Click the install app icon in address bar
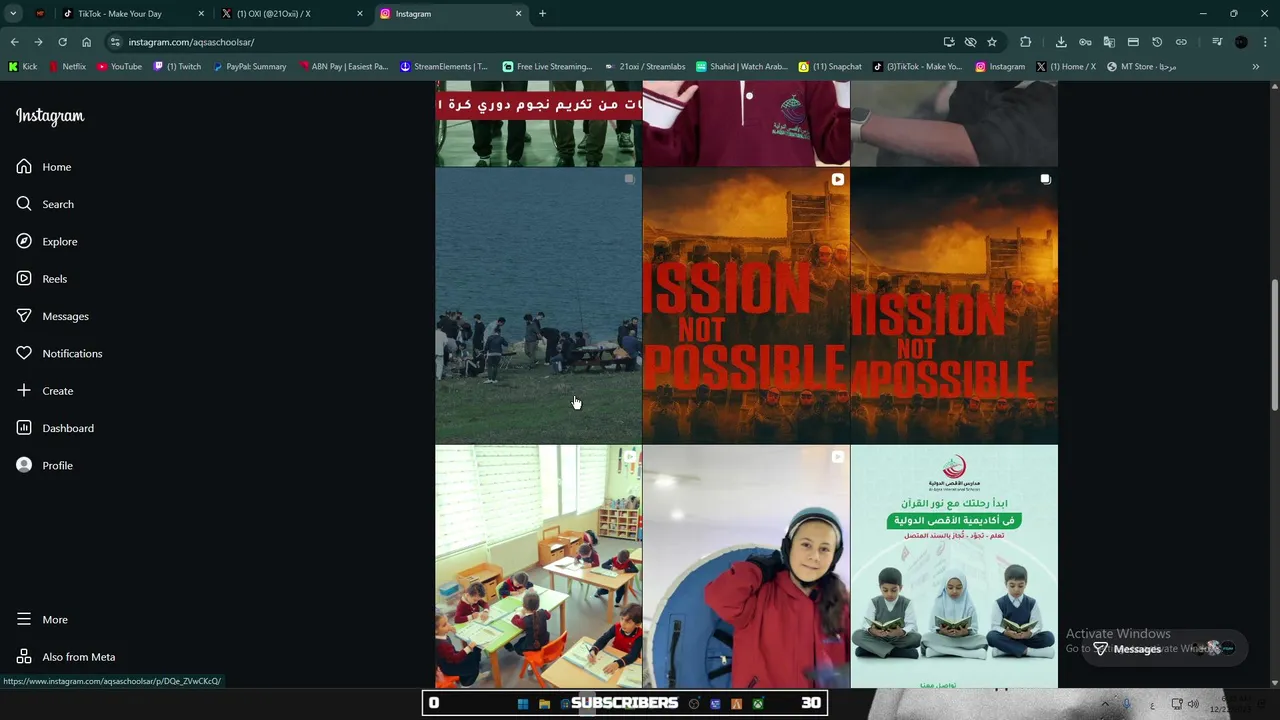1280x720 pixels. 949,42
